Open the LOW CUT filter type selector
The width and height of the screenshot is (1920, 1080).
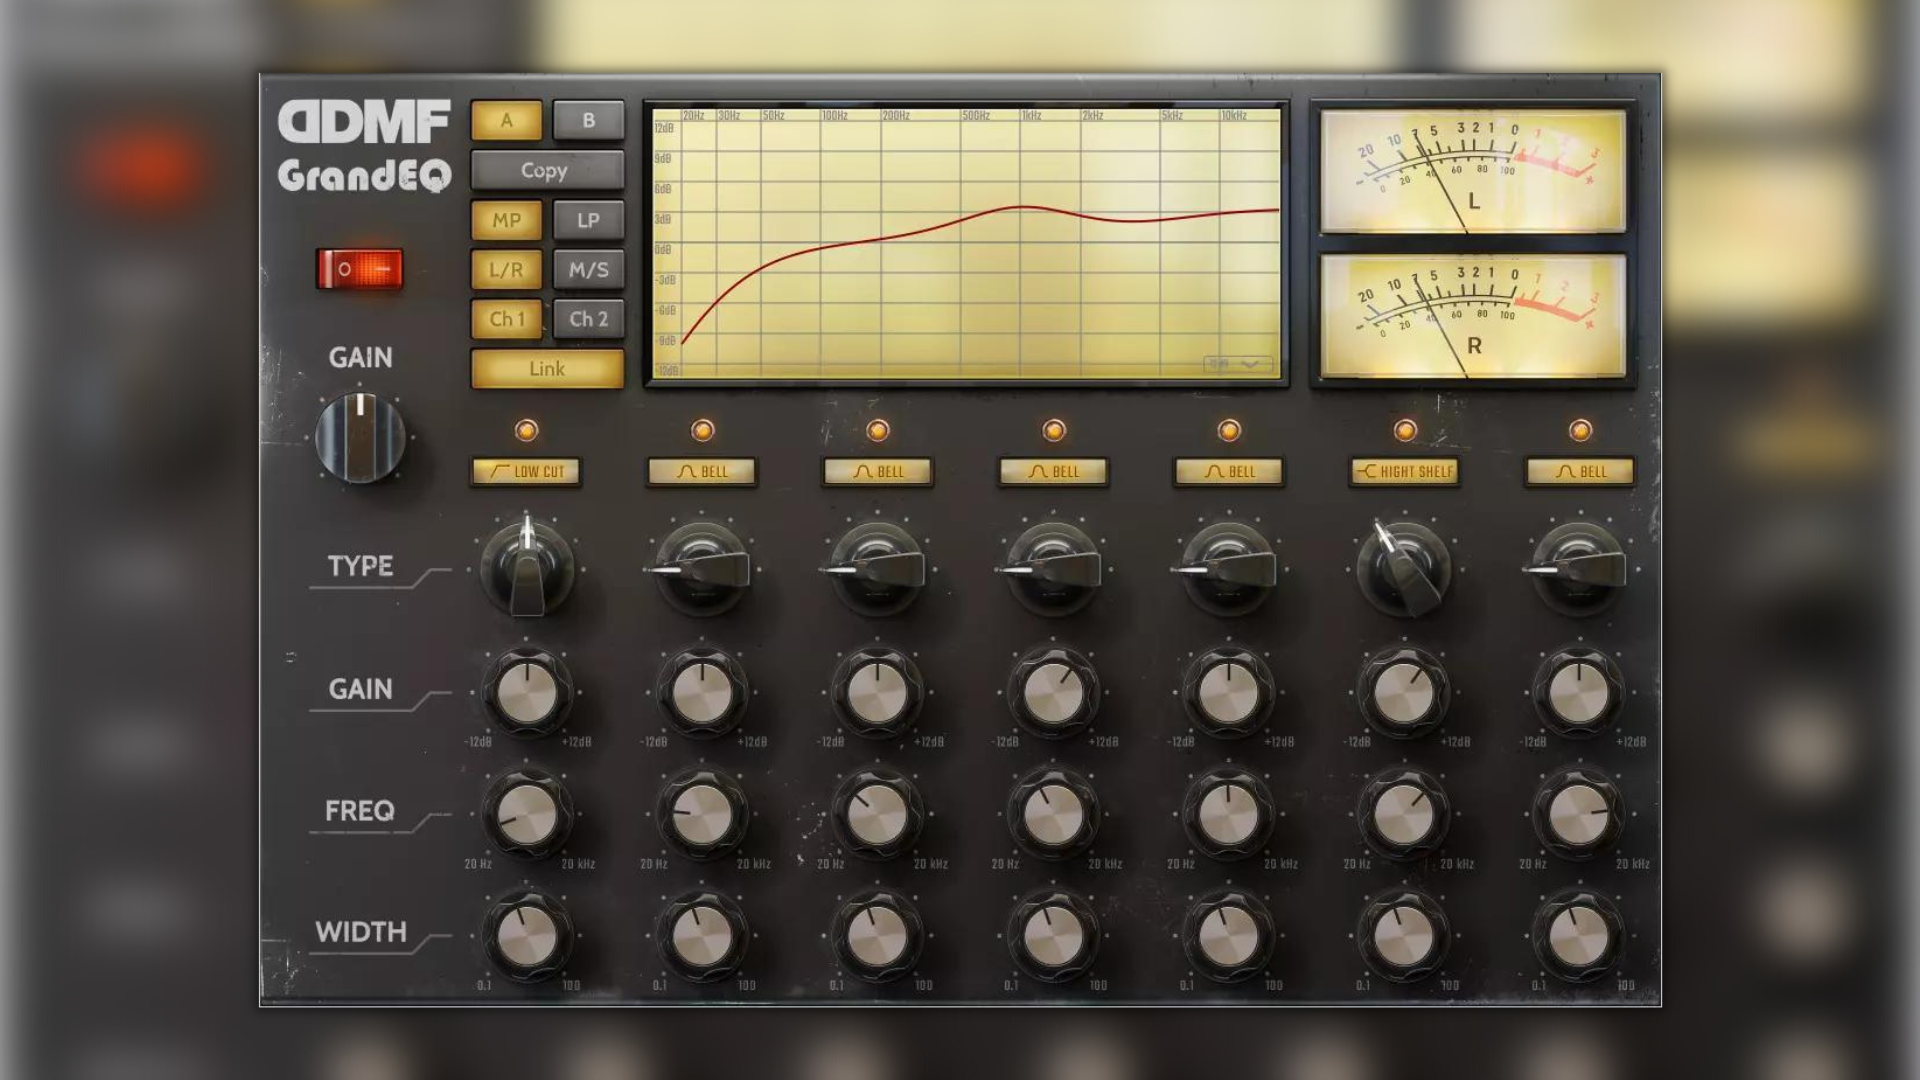coord(526,471)
